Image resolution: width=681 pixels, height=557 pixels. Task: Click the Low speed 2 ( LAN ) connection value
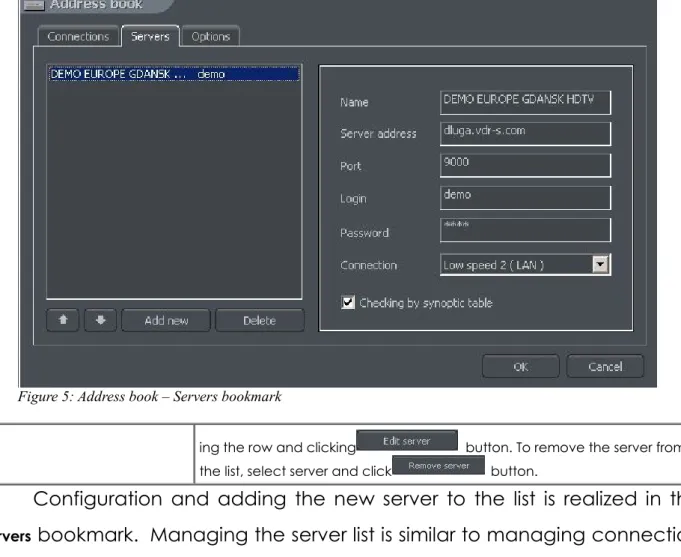pyautogui.click(x=493, y=265)
